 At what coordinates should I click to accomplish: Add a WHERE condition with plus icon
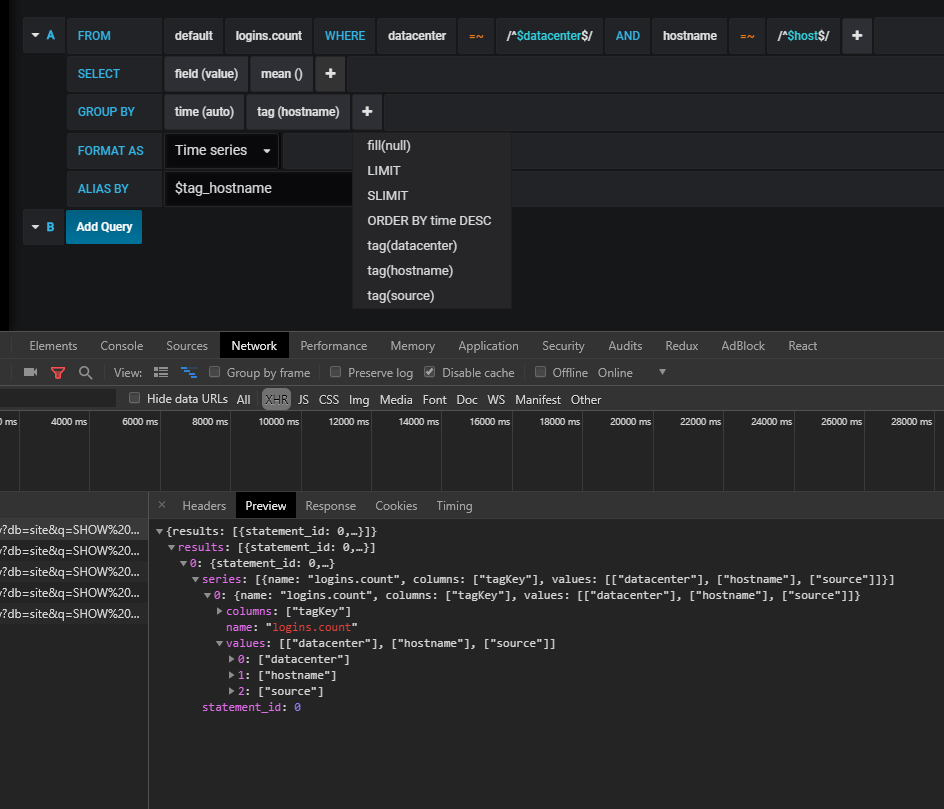click(x=857, y=35)
